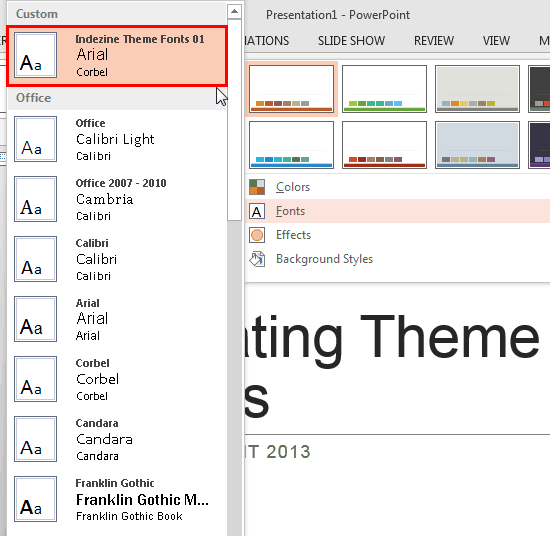Viewport: 550px width, 536px height.
Task: Apply the beige background variant thumbnail
Action: [477, 89]
